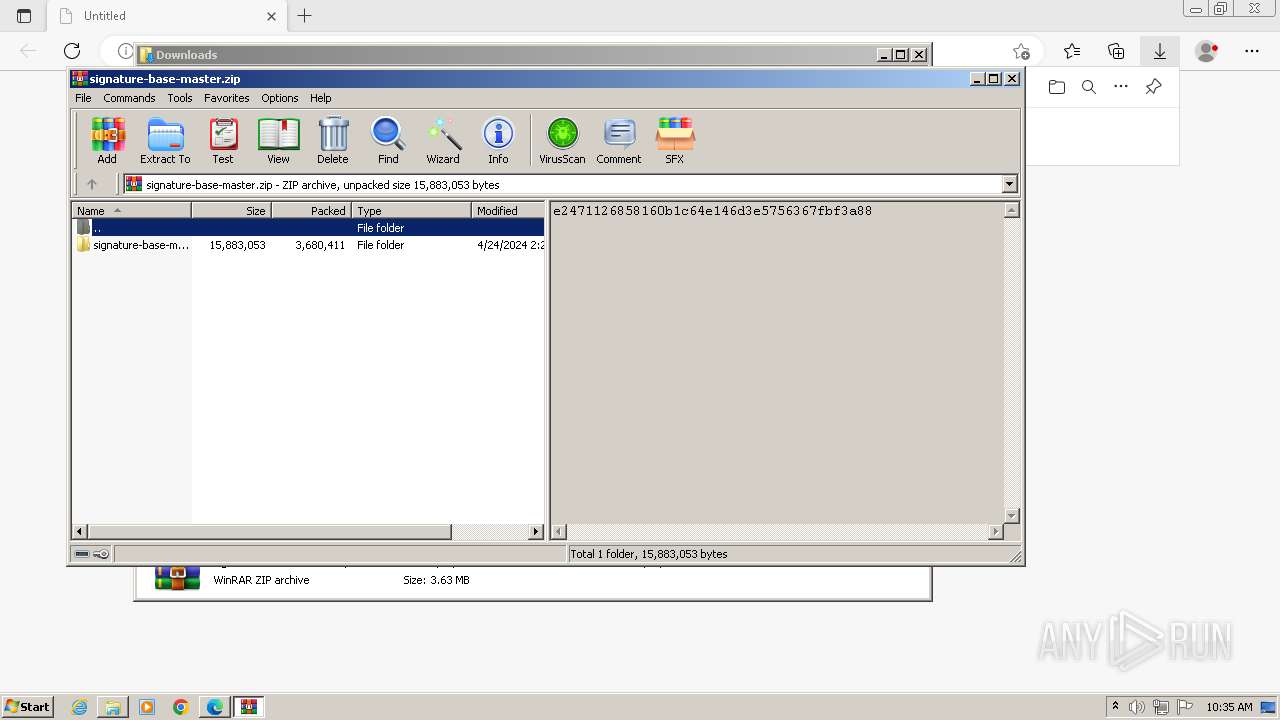1280x720 pixels.
Task: Click WinRAR taskbar button
Action: pyautogui.click(x=249, y=707)
